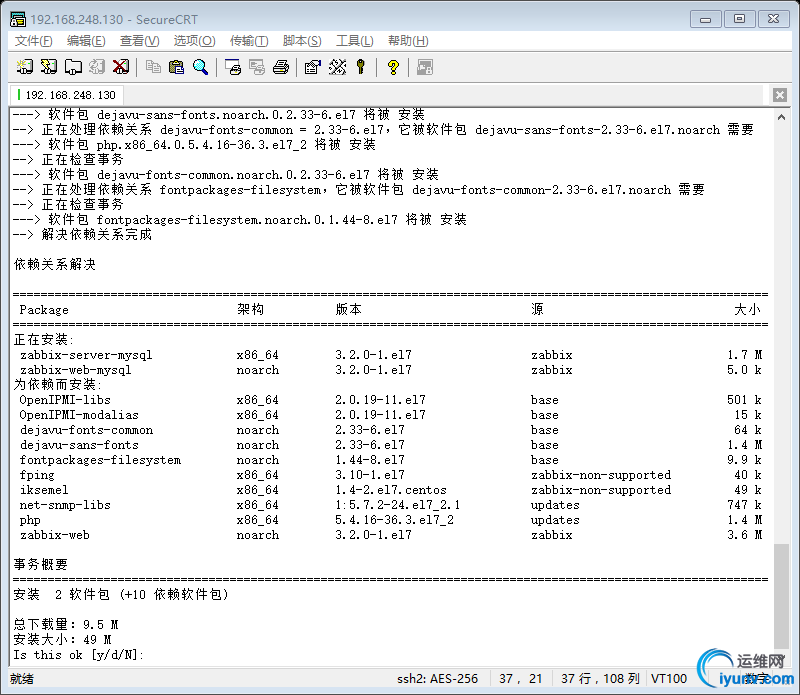Open the 编辑(E) menu
Viewport: 800px width, 695px height.
[86, 41]
